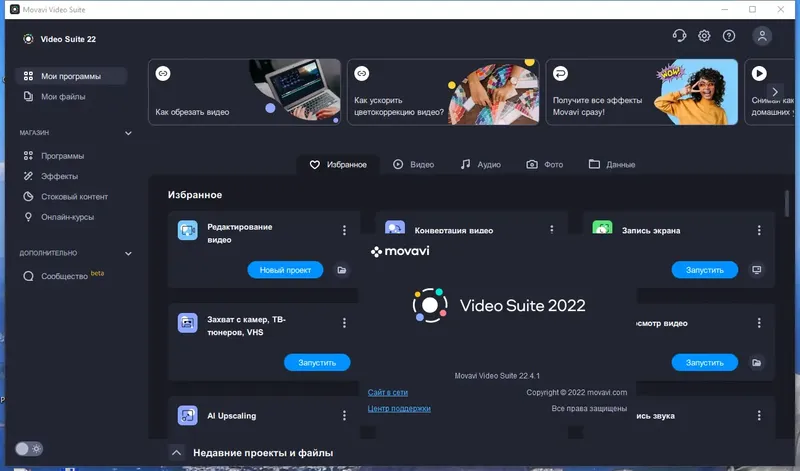Click the "Movavi Video Suite 22.4.1" version text
The image size is (800, 471).
[497, 376]
